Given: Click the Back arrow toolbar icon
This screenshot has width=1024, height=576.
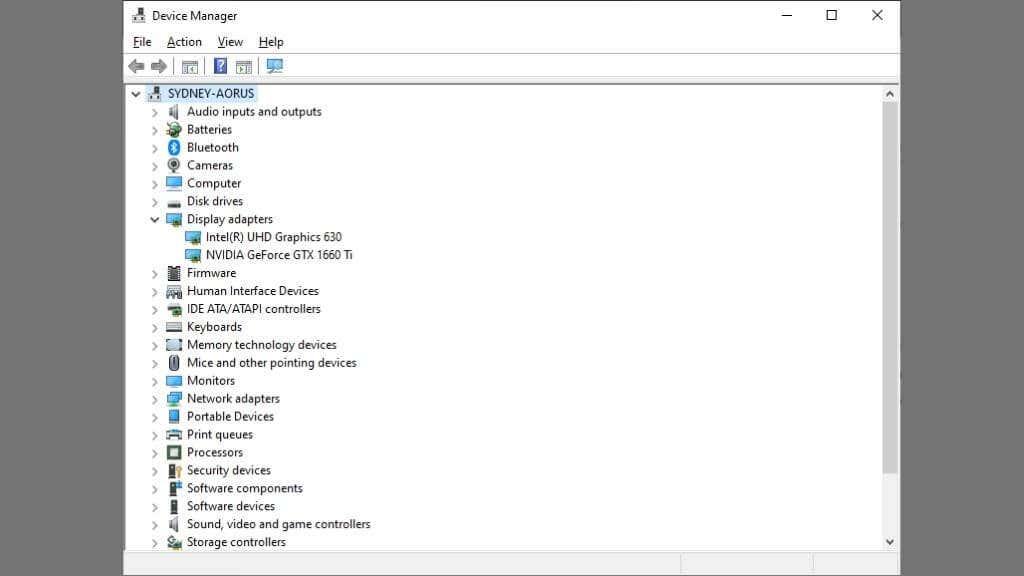Looking at the screenshot, I should click(x=136, y=66).
